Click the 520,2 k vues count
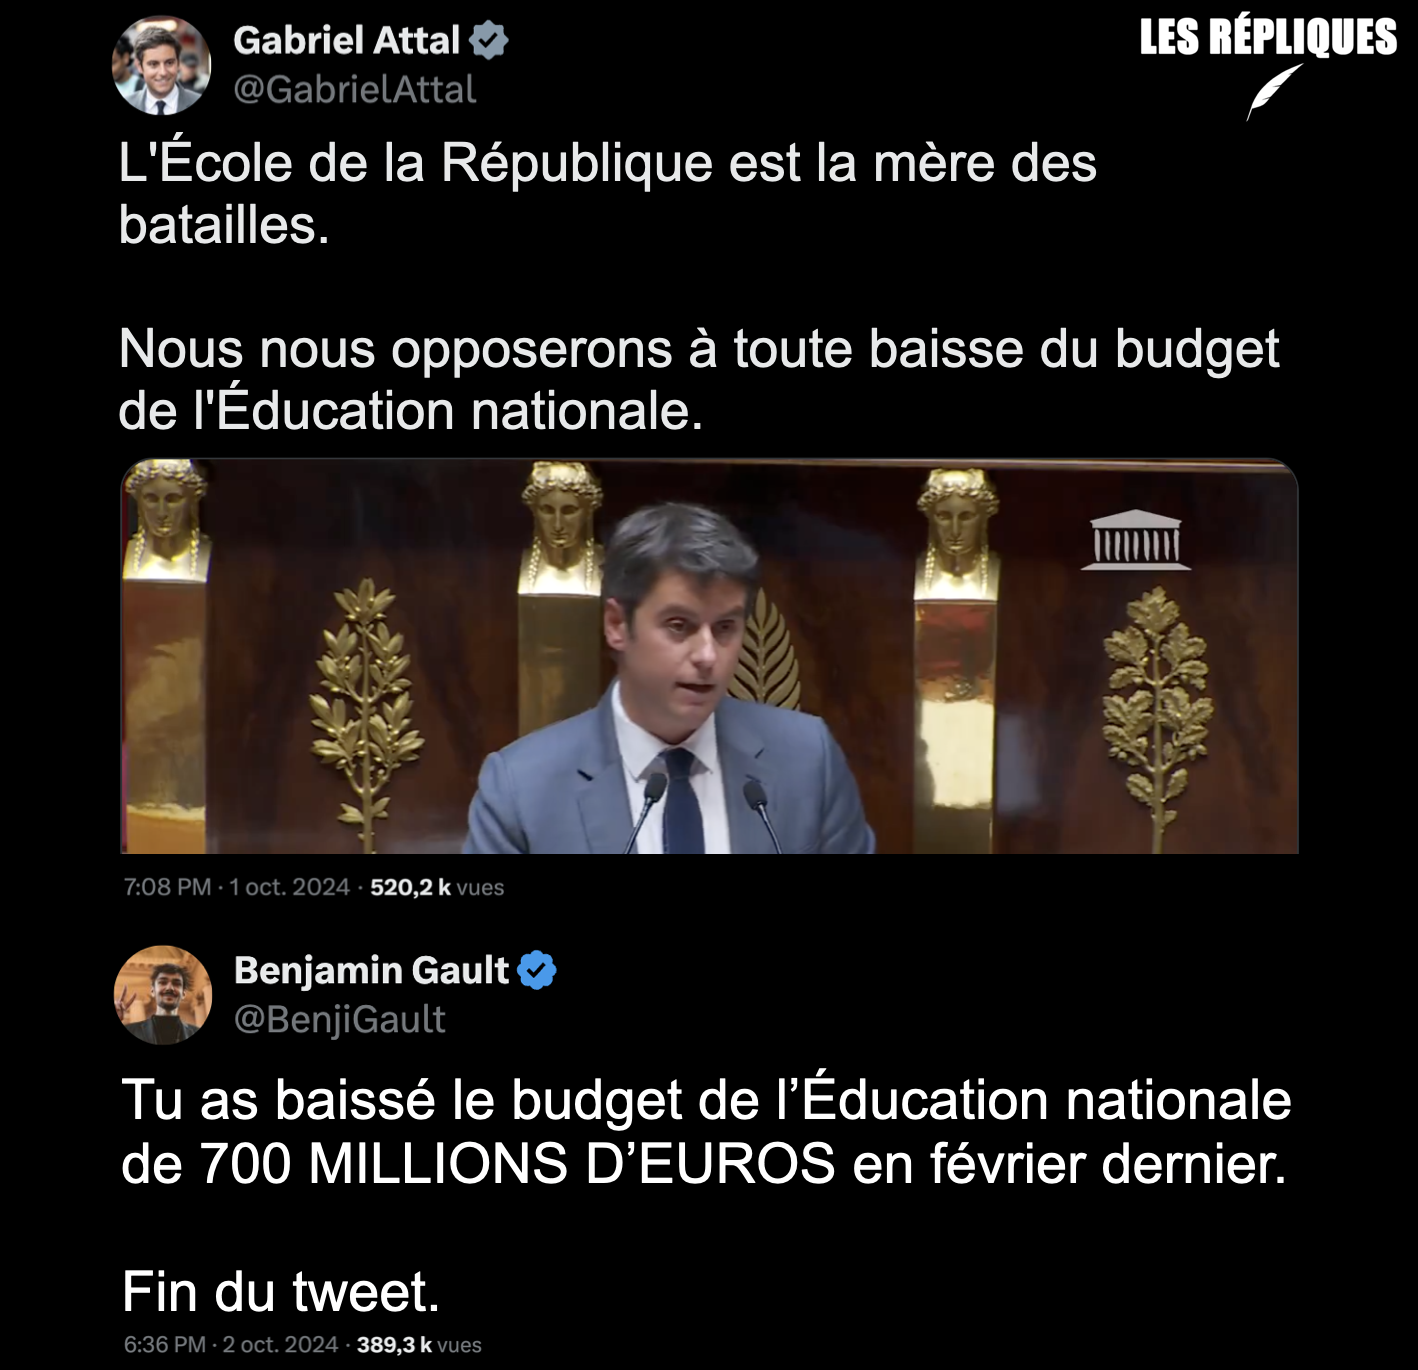The height and width of the screenshot is (1370, 1418). [x=437, y=887]
